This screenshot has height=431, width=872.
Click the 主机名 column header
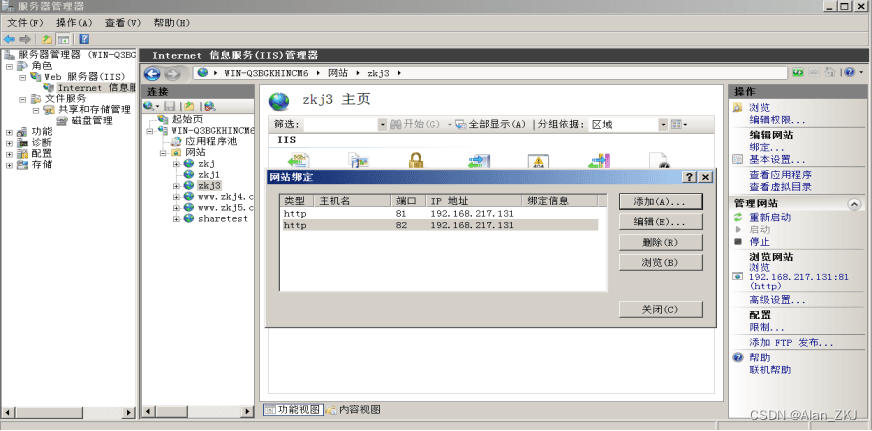click(353, 201)
